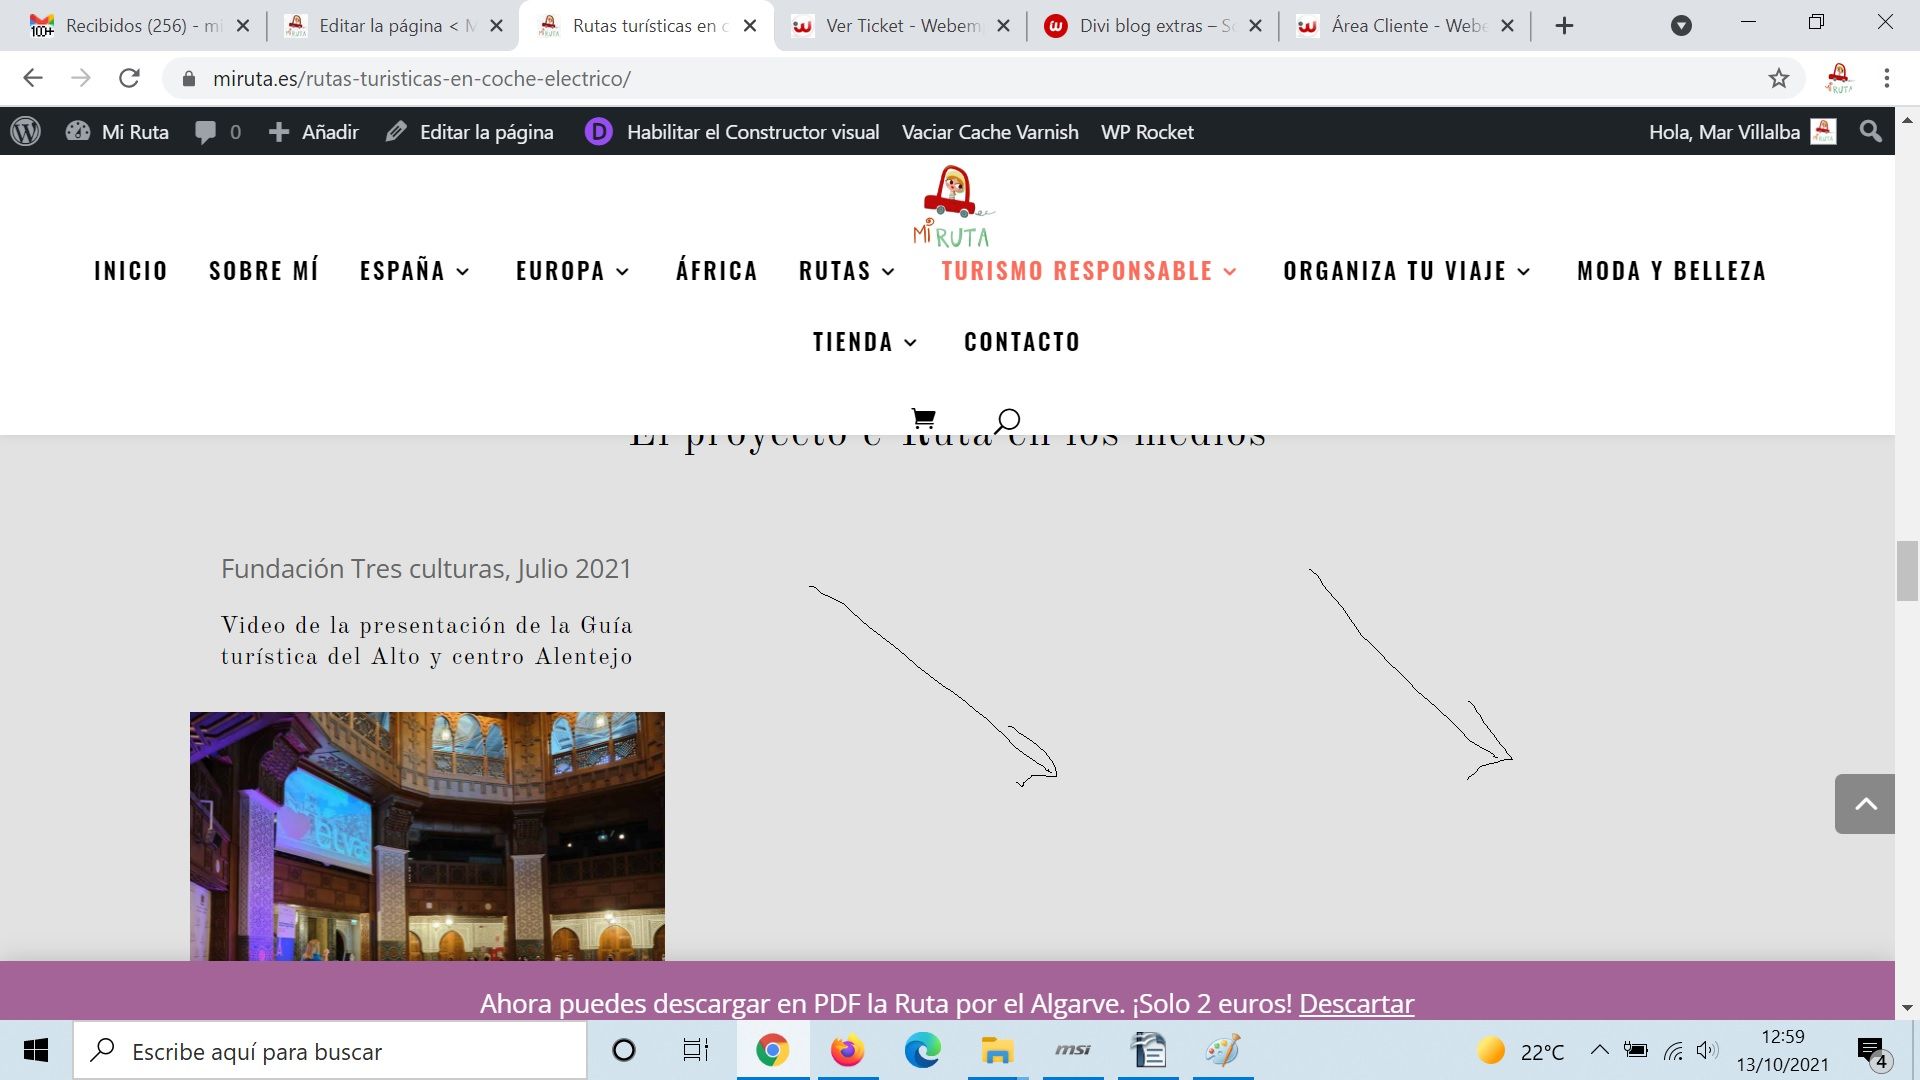Open Hola, Mar Villalba profile
The width and height of the screenshot is (1920, 1080).
click(1742, 132)
